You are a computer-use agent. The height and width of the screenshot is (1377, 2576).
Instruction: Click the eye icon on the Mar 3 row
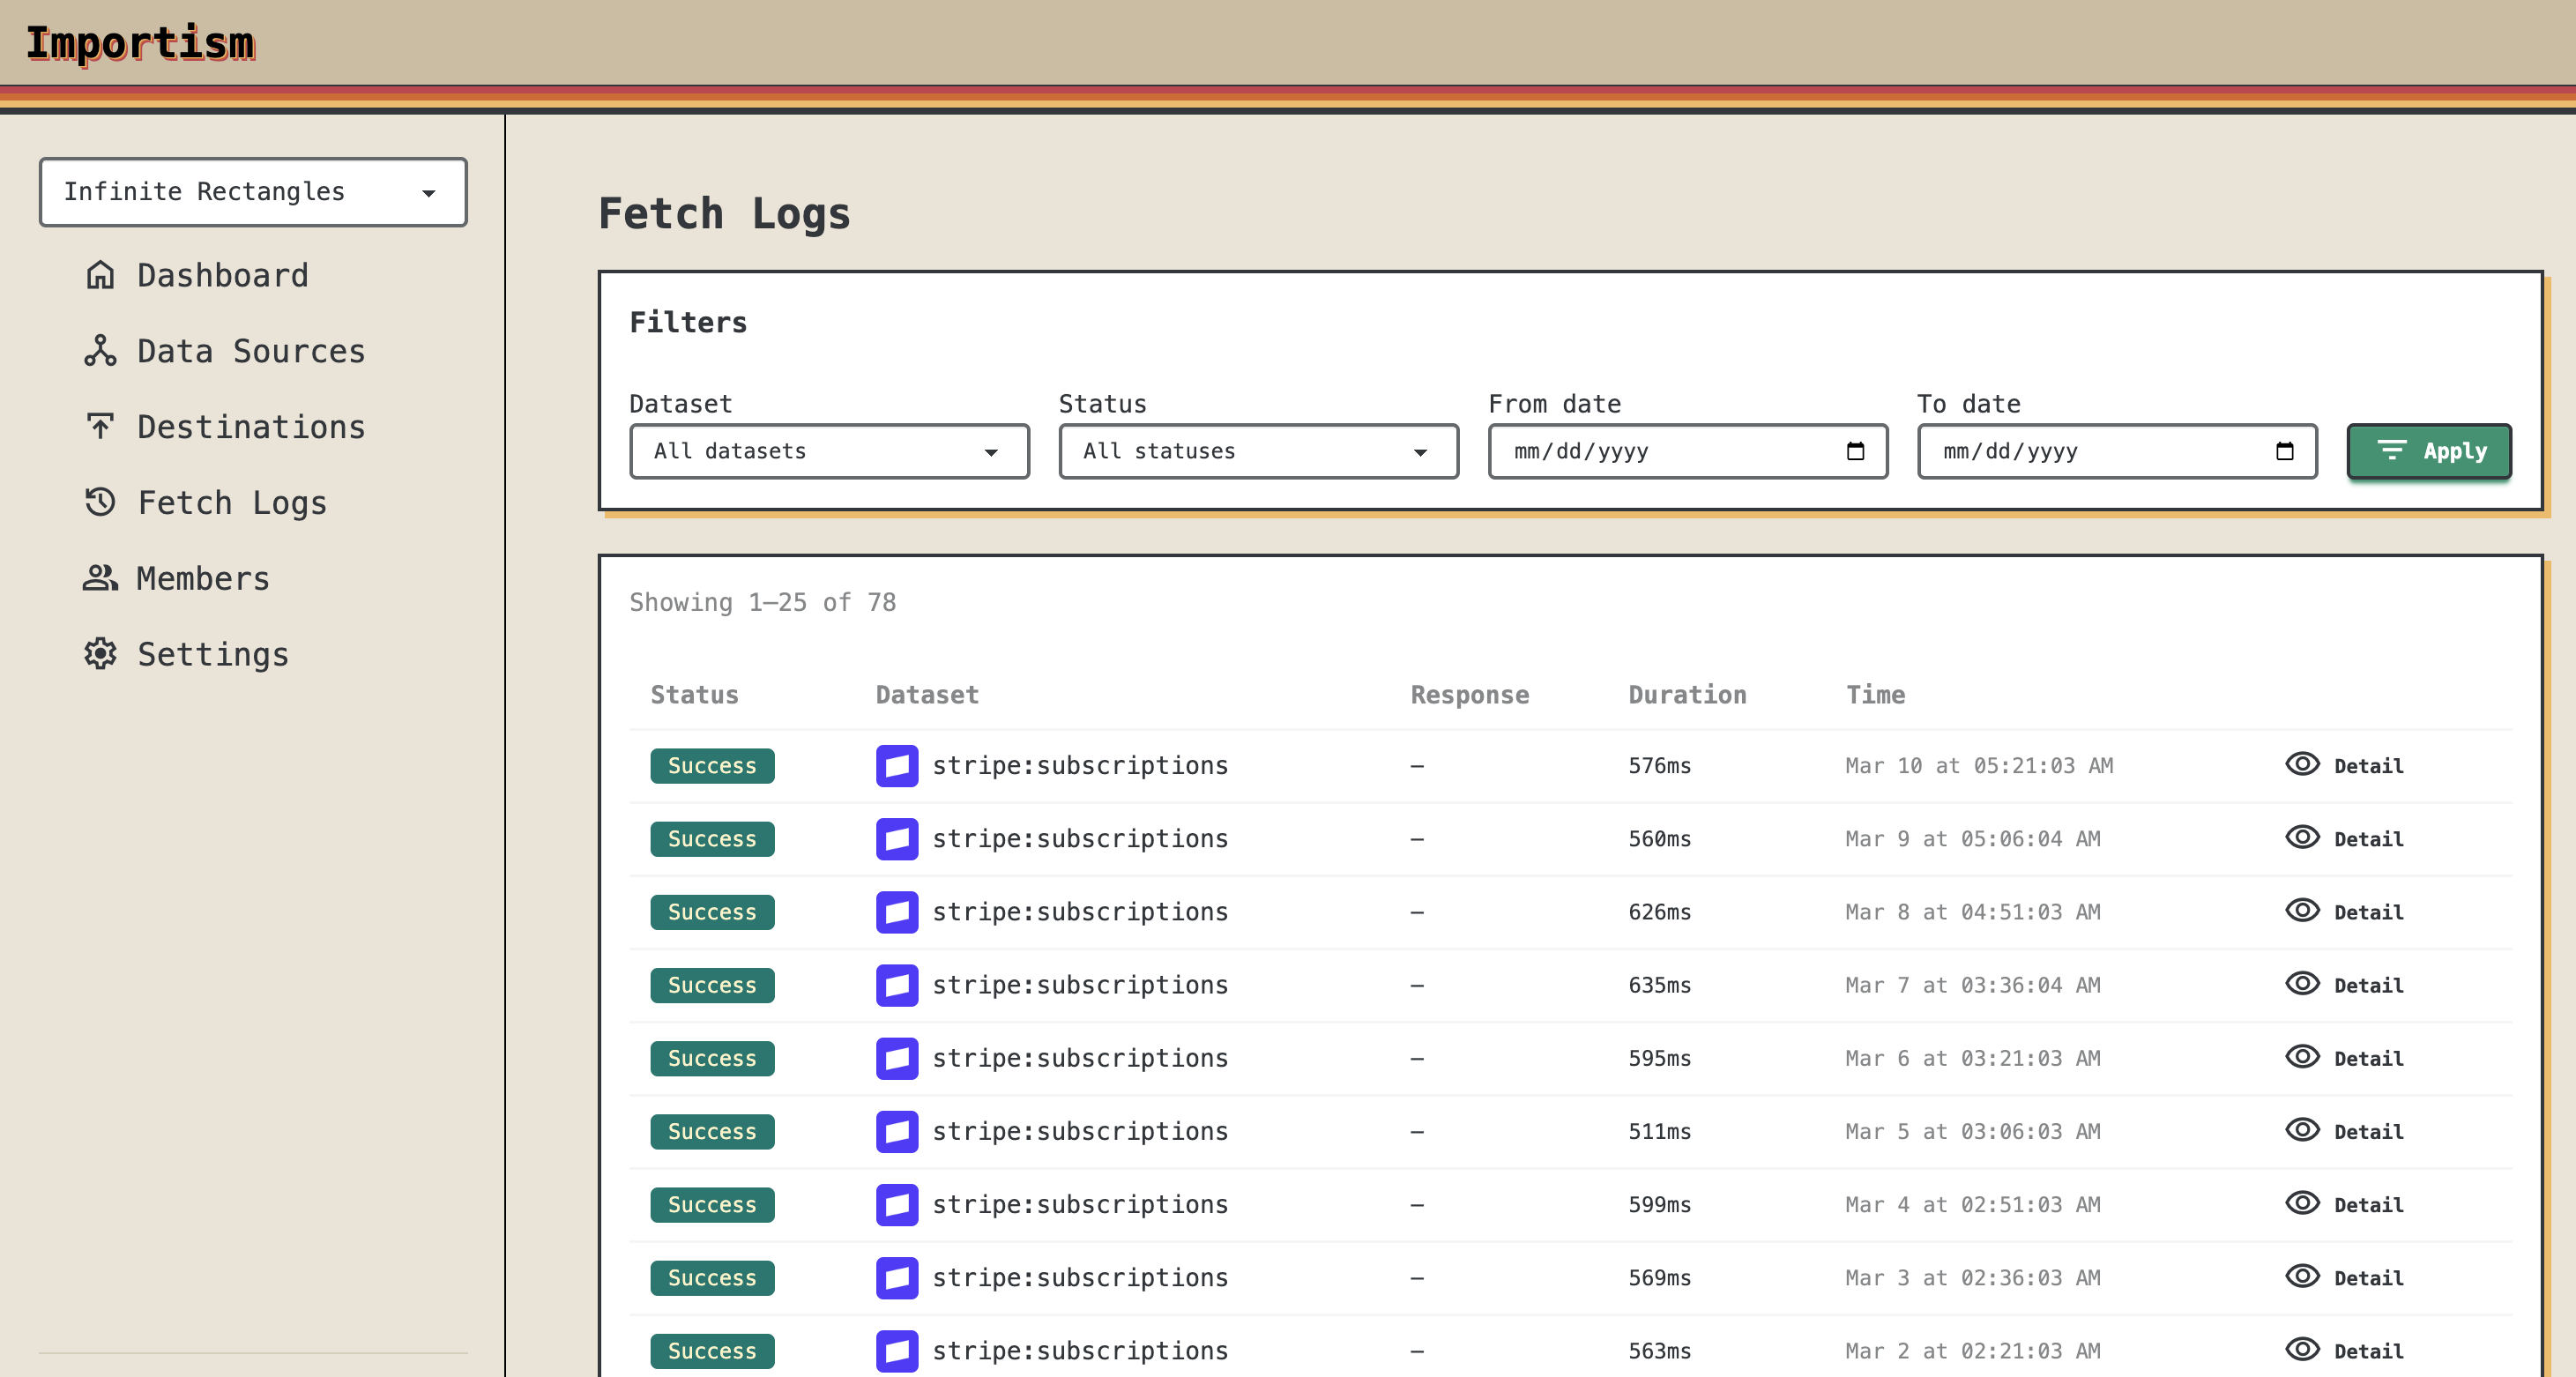[x=2302, y=1278]
